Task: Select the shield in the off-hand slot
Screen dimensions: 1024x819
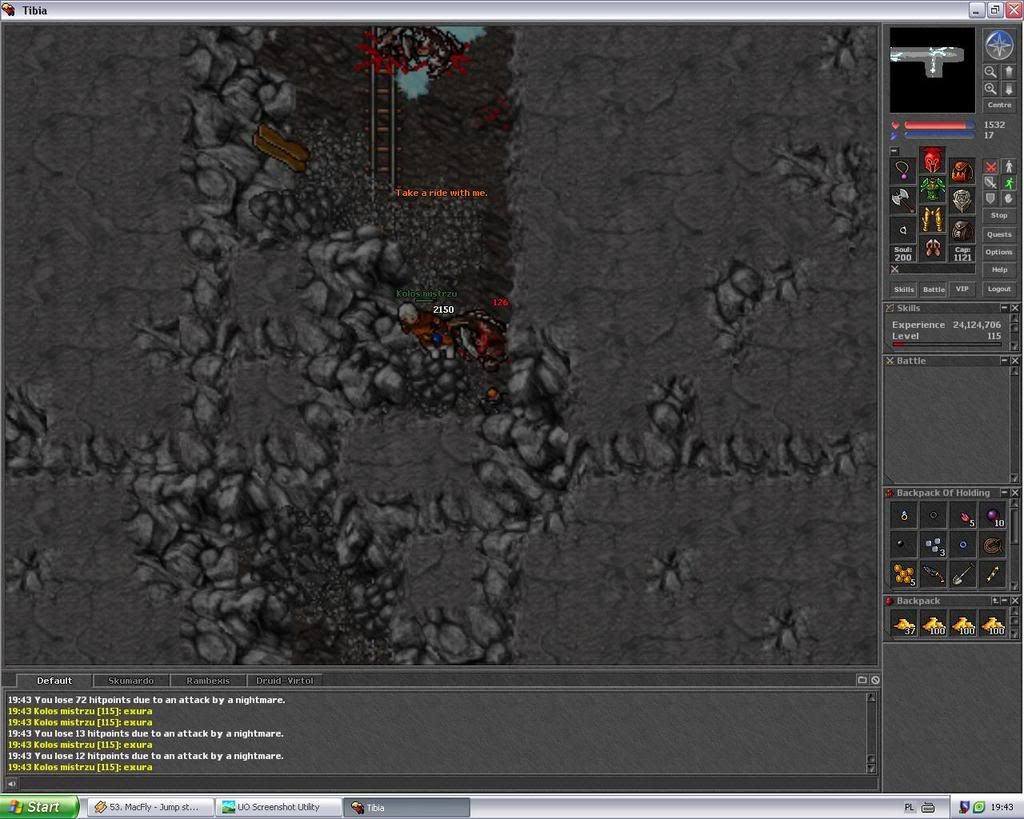Action: point(963,201)
